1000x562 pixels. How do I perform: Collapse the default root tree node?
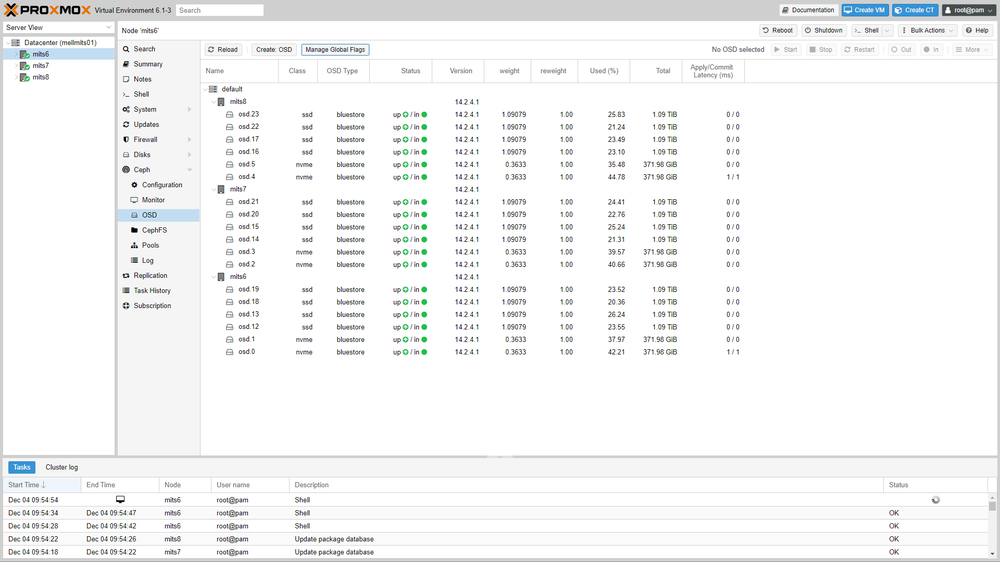click(x=205, y=89)
